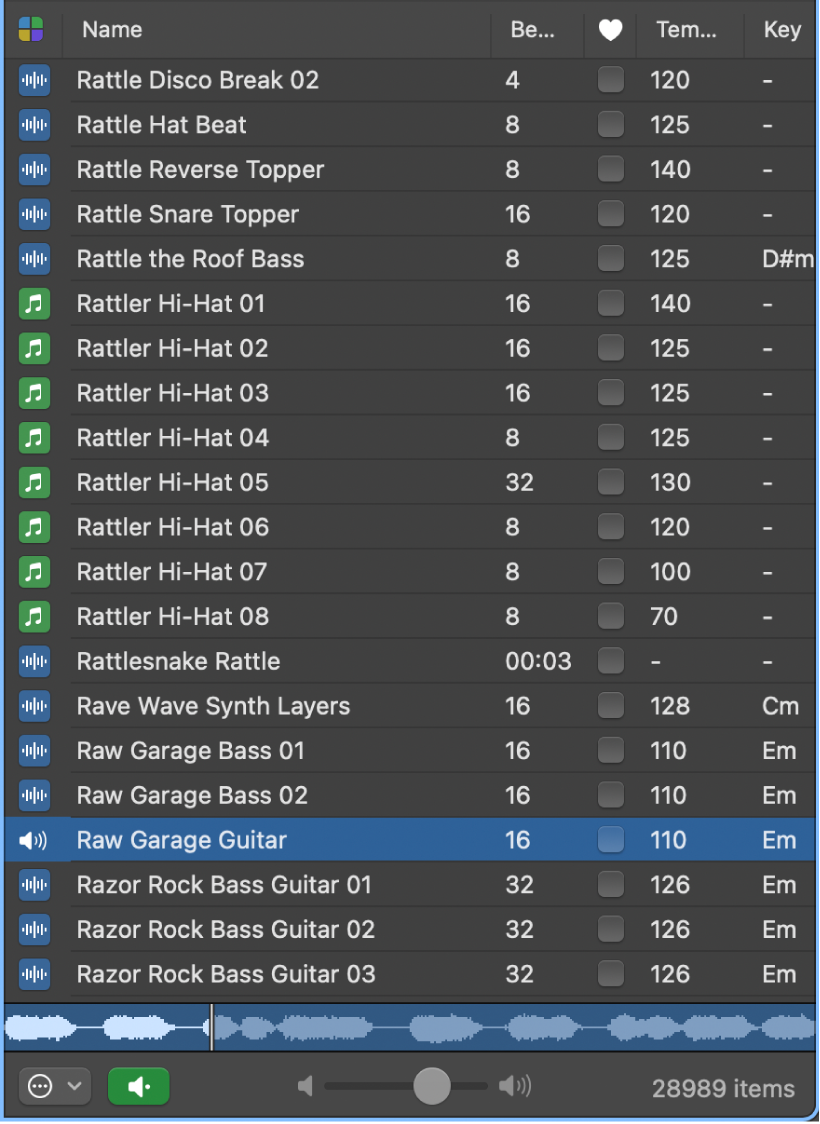Screen dimensions: 820x1124
Task: Click green MIDI loop icon for Rattler Hi-Hat 01
Action: tap(34, 304)
